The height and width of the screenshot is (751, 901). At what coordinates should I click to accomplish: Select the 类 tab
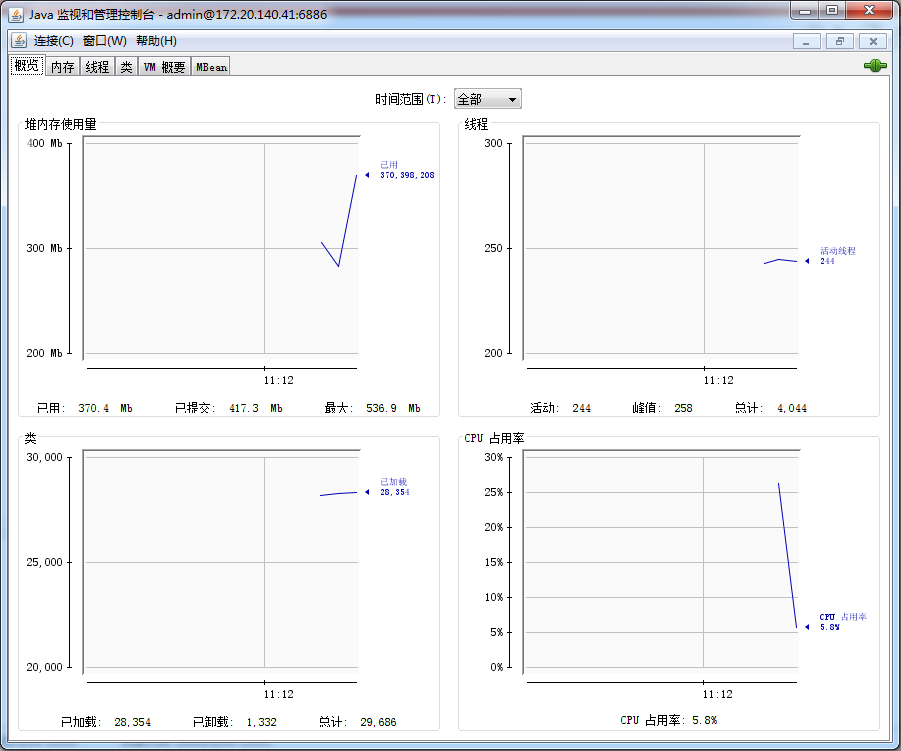(126, 67)
